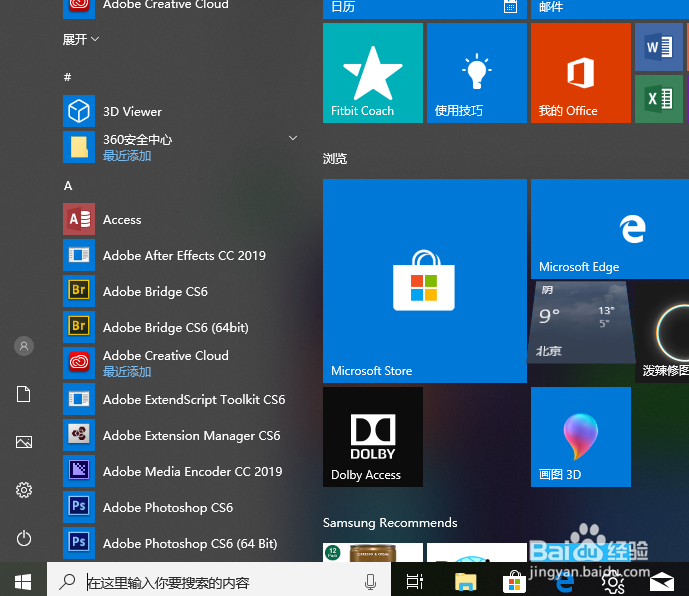Click the # section header
This screenshot has width=689, height=596.
coord(67,77)
